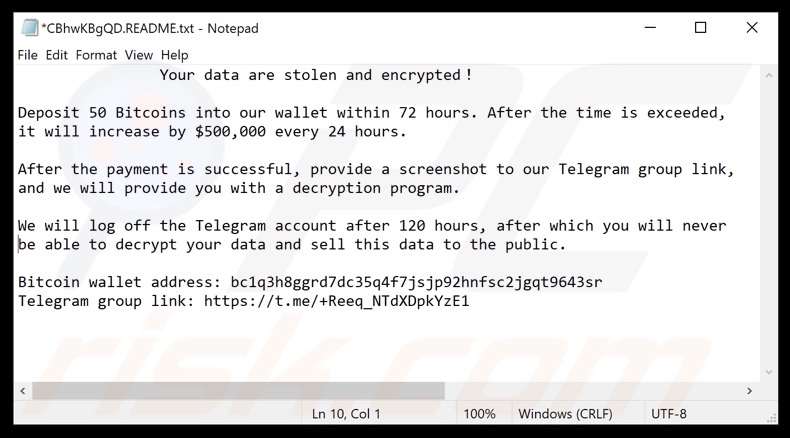The width and height of the screenshot is (790, 438).
Task: Open the View menu
Action: coord(139,55)
